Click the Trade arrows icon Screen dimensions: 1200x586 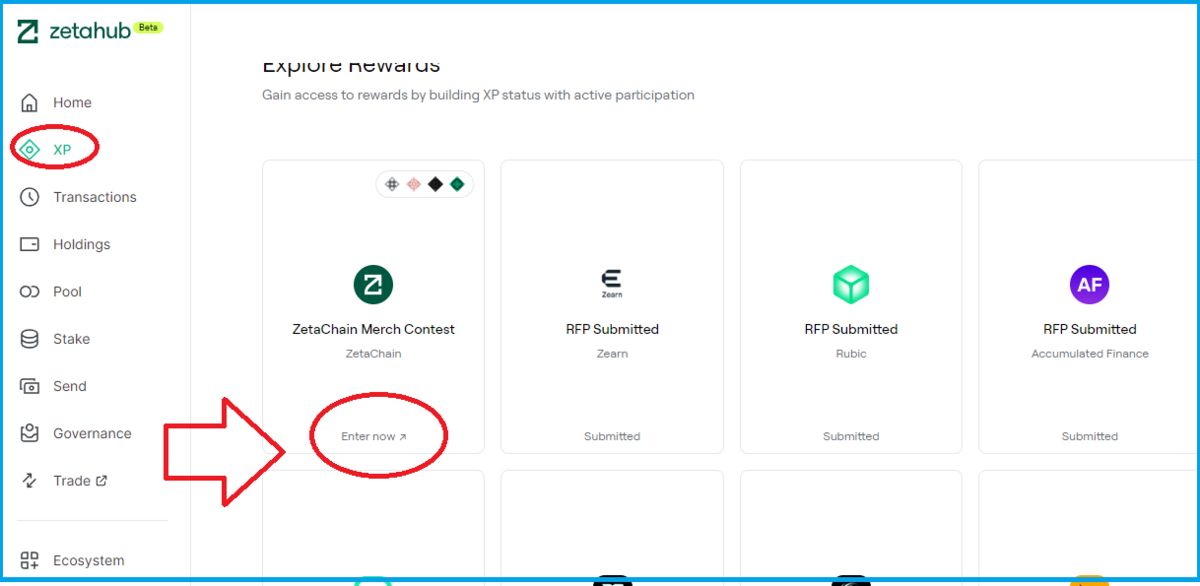click(30, 481)
